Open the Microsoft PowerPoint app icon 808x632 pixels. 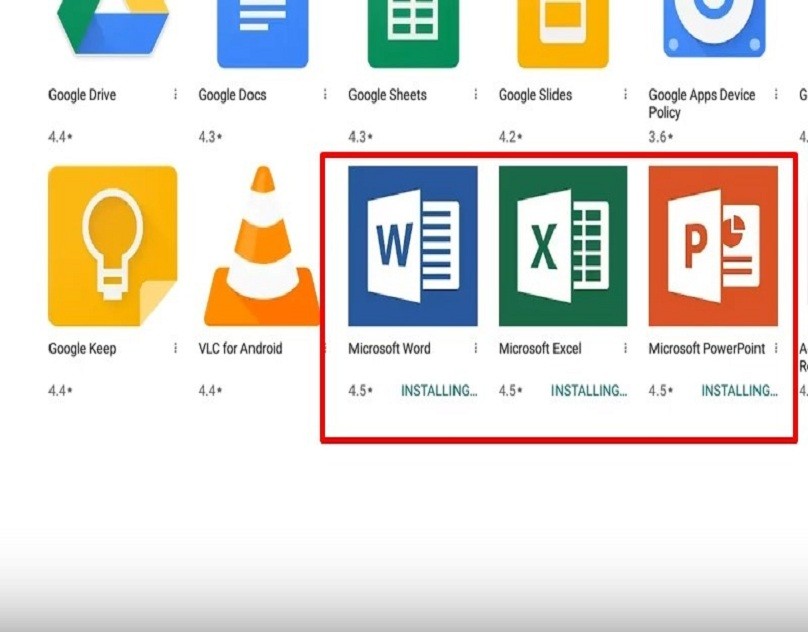pos(713,246)
